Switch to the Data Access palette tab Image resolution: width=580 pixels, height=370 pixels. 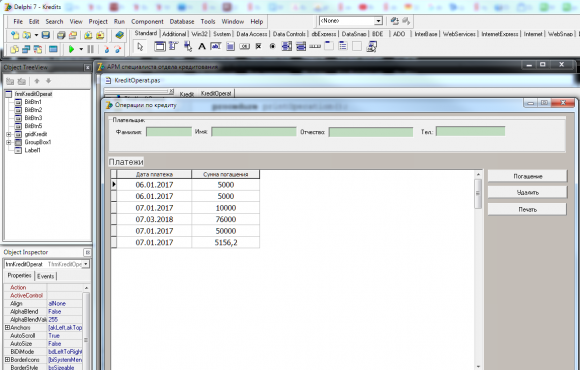(252, 34)
